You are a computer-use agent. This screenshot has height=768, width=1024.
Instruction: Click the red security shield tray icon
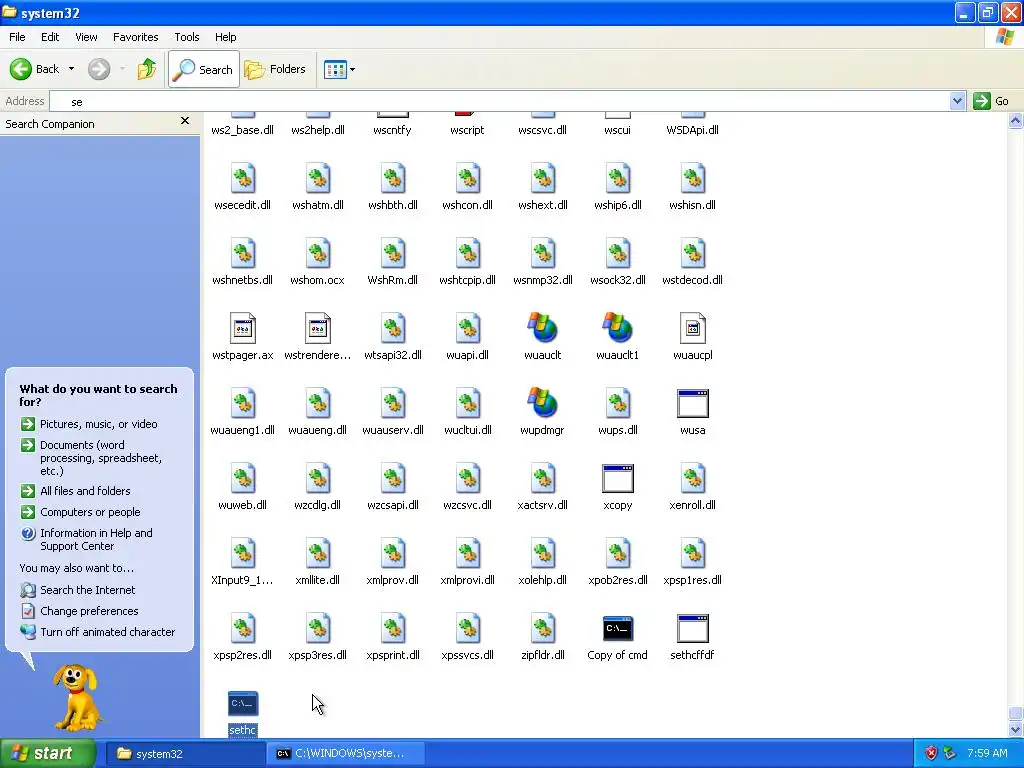point(931,753)
